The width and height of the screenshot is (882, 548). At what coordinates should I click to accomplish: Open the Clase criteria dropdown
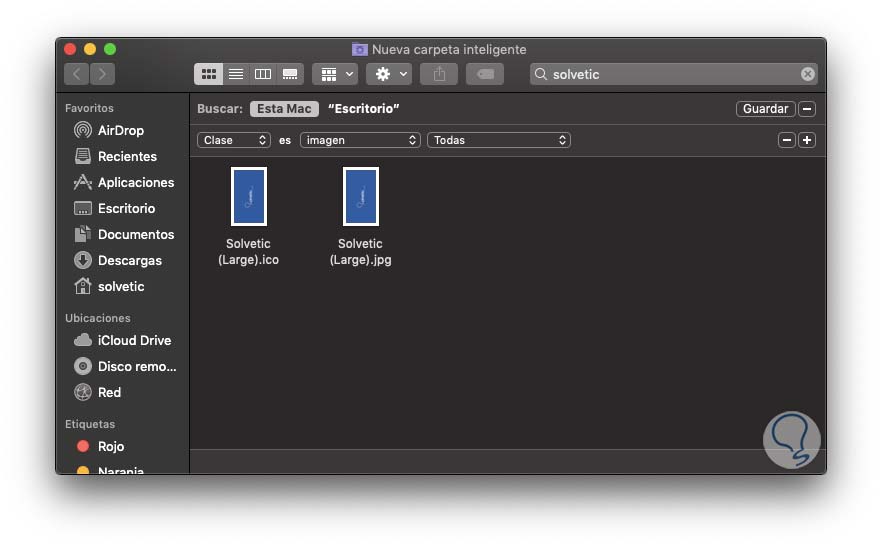click(233, 140)
